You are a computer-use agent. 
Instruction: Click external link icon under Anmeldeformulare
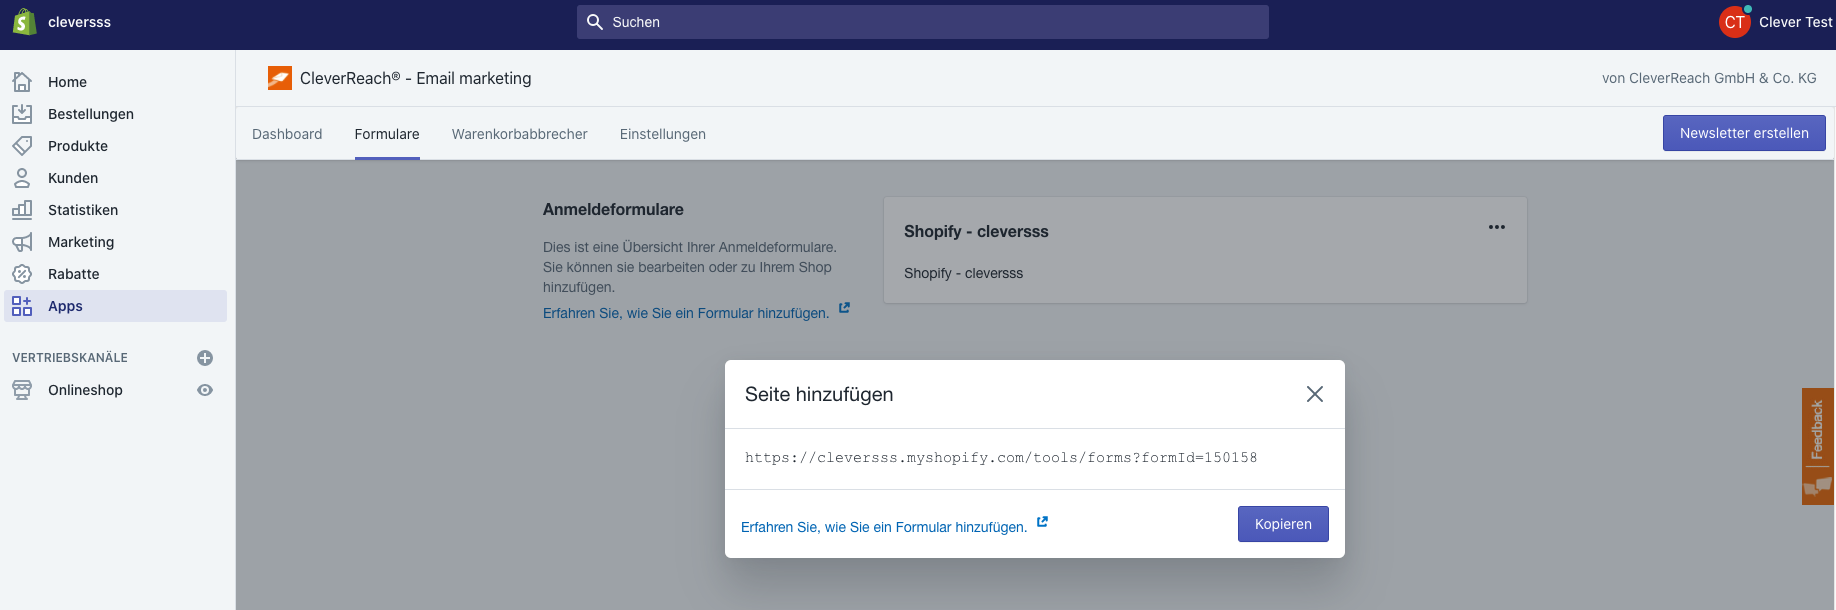pos(844,308)
